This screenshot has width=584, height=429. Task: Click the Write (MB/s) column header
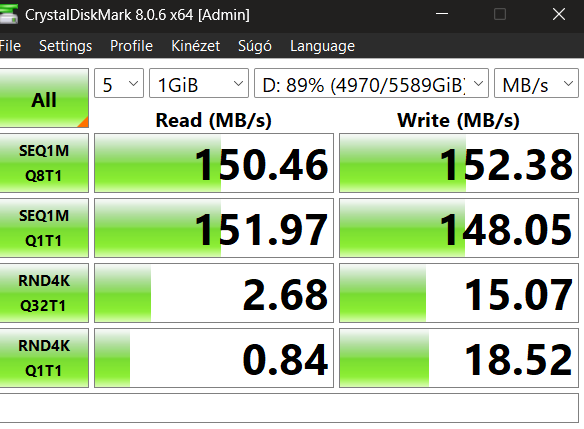point(458,120)
